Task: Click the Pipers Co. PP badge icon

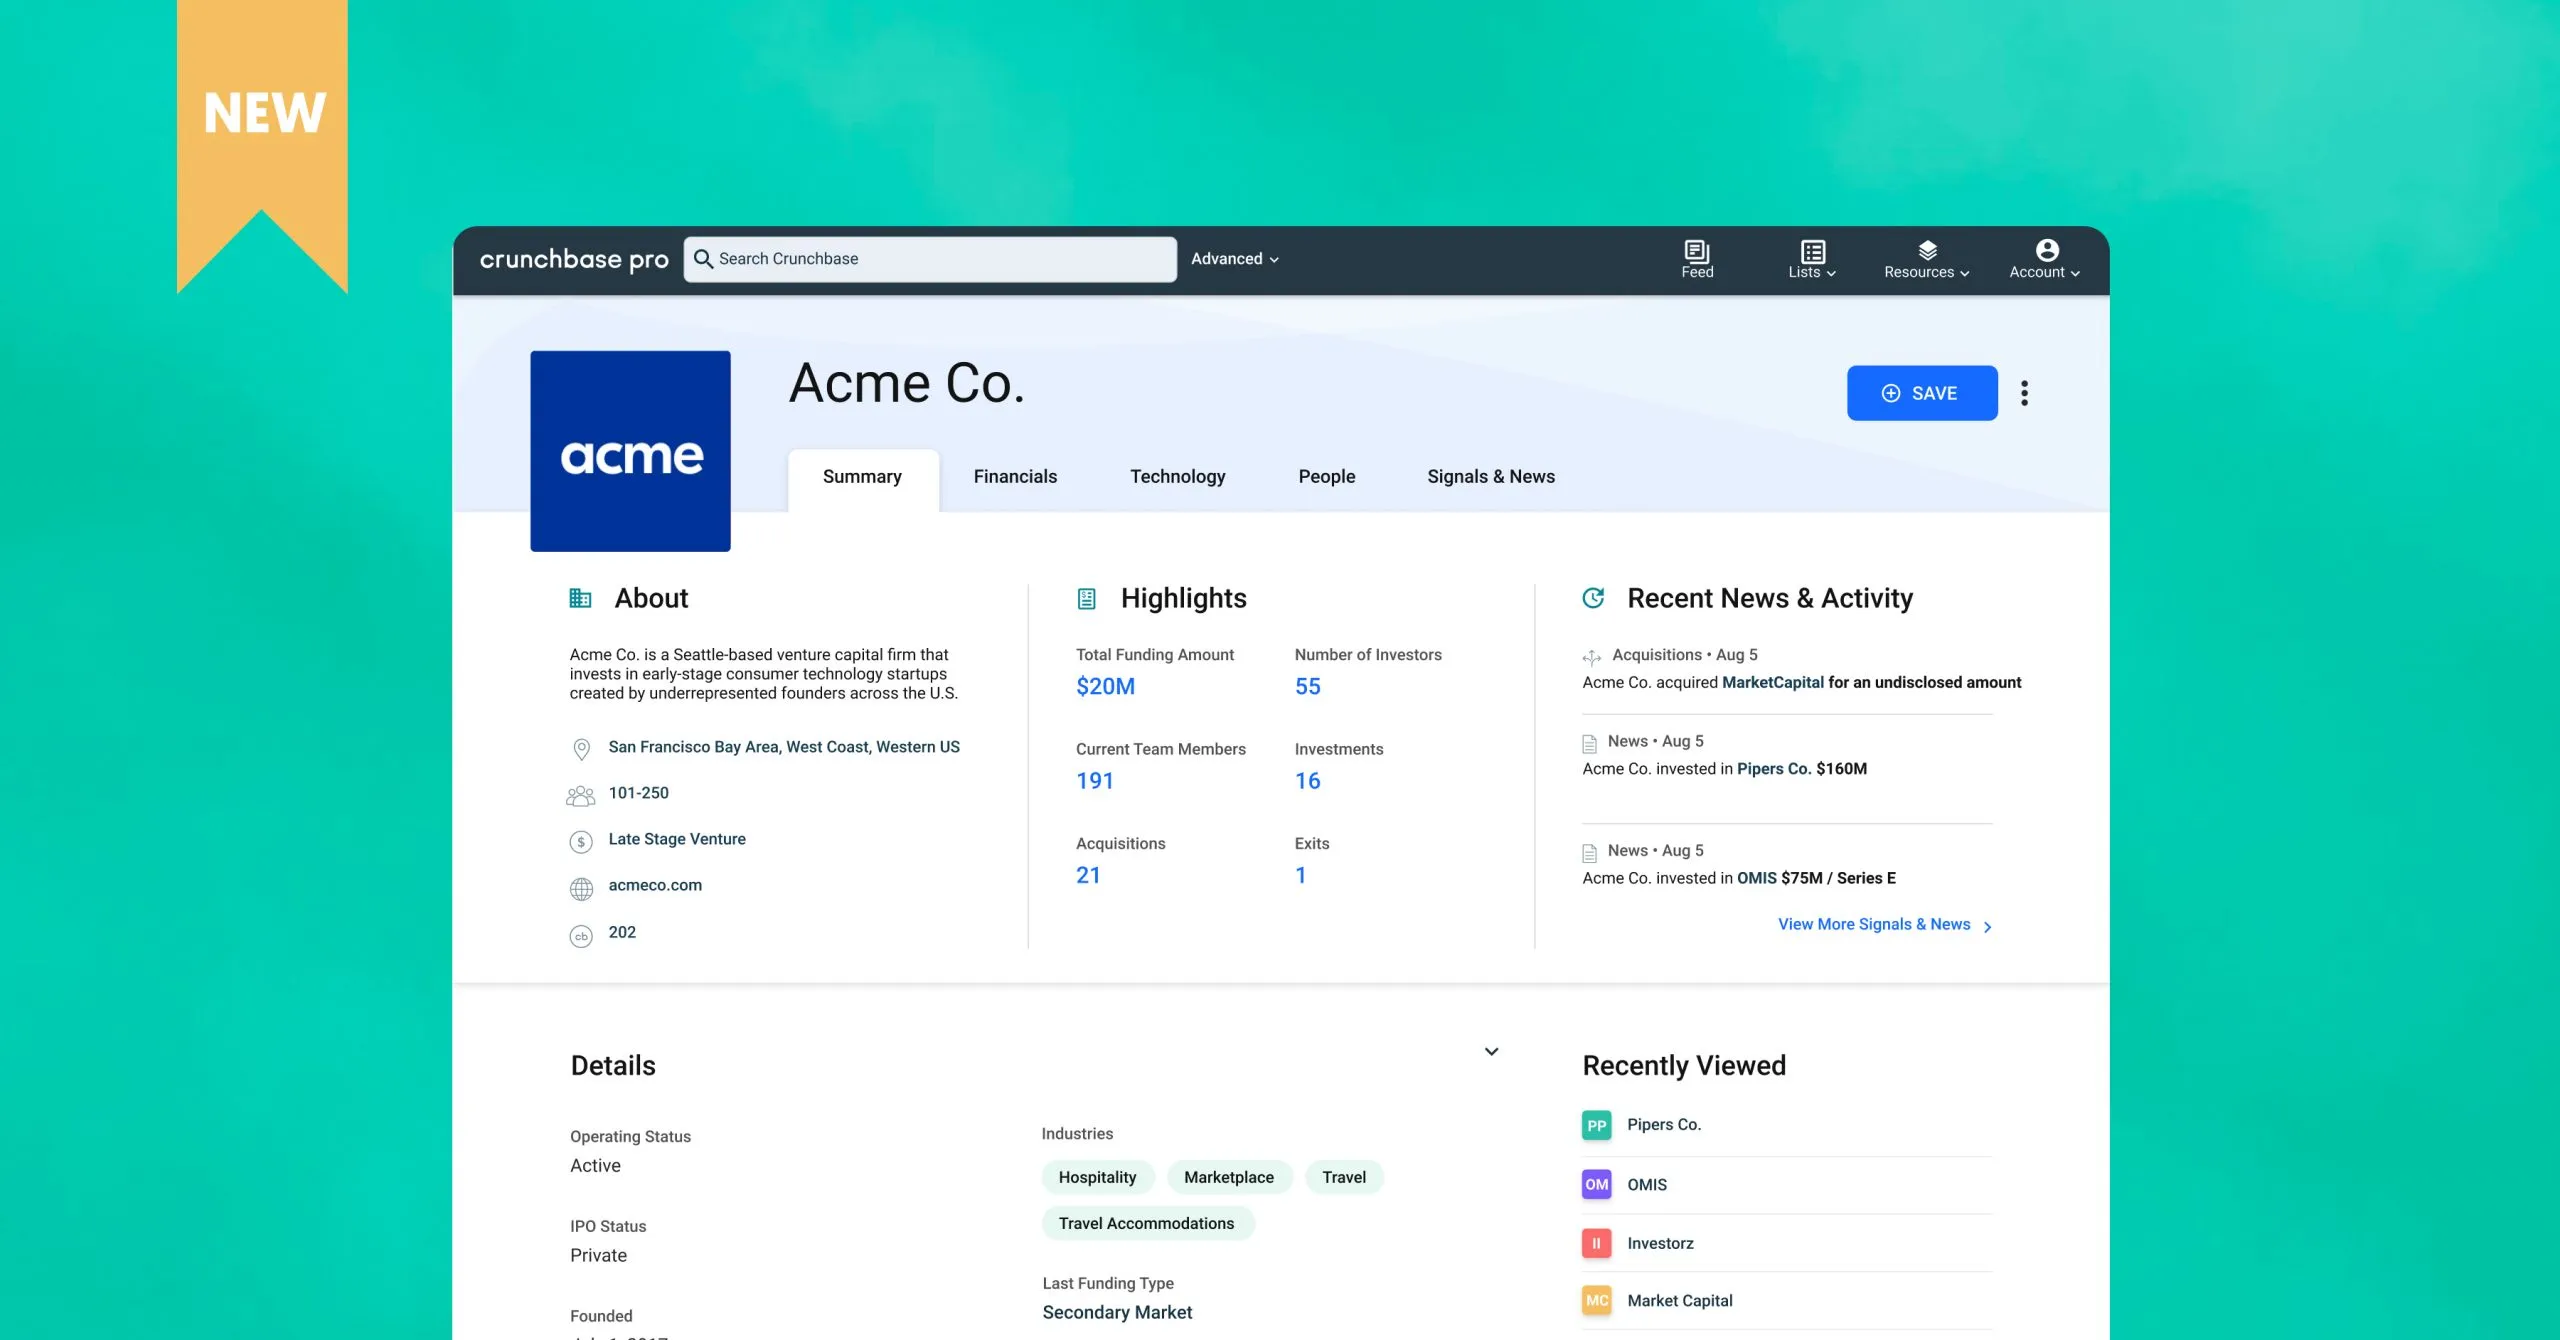Action: click(x=1596, y=1125)
